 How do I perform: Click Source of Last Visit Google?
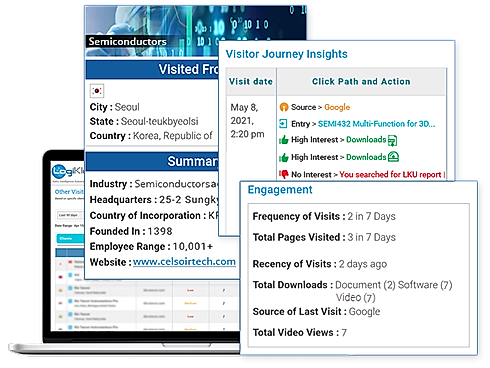pos(316,312)
